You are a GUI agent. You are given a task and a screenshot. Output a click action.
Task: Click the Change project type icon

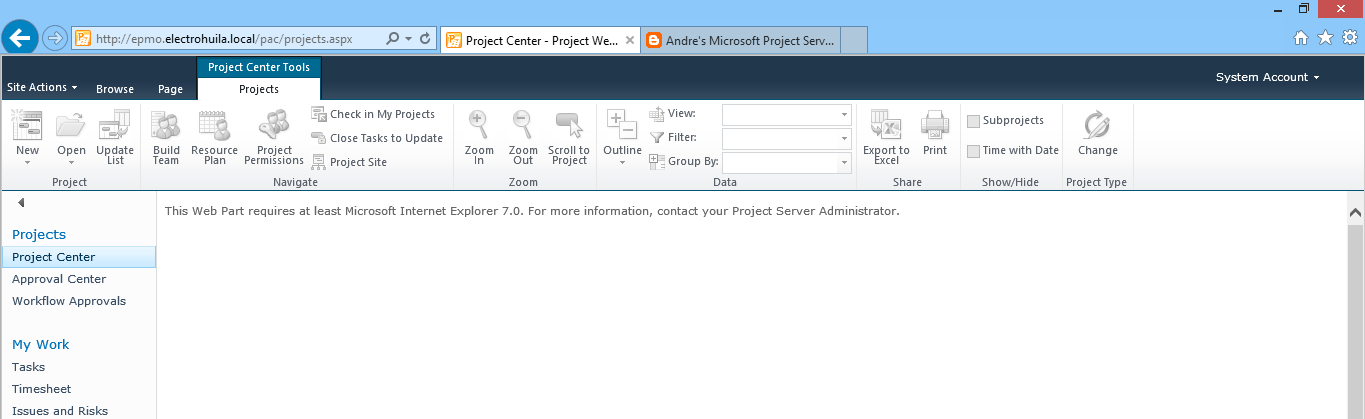pyautogui.click(x=1097, y=127)
